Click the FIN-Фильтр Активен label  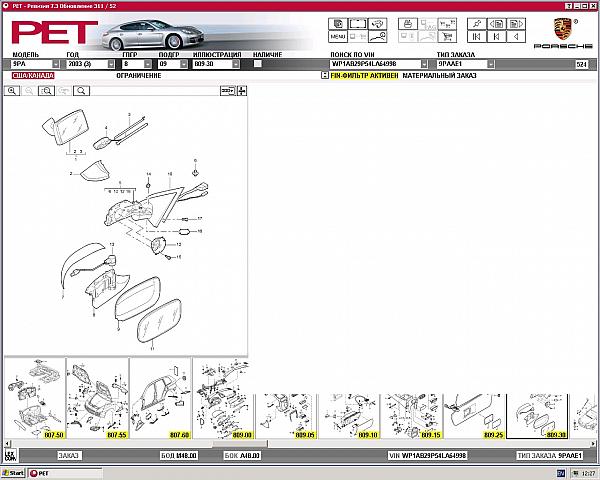point(364,75)
